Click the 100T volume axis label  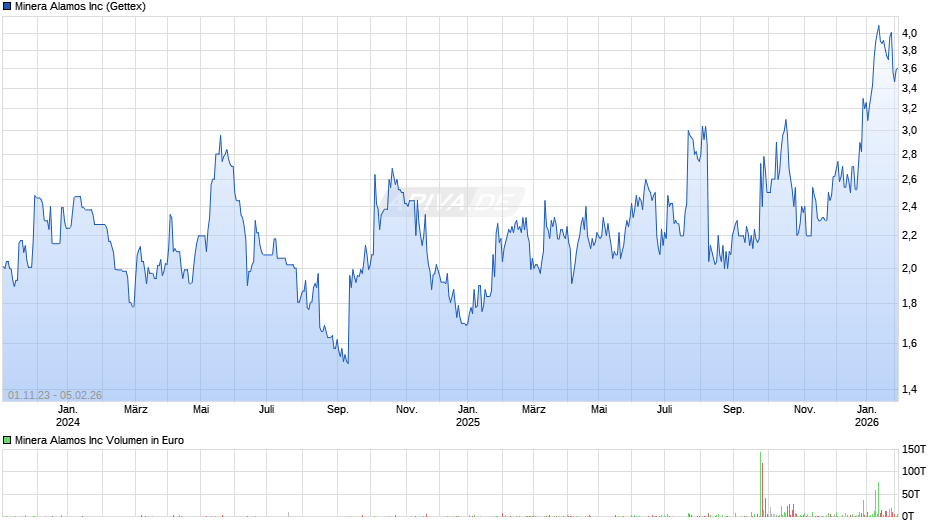(x=914, y=471)
